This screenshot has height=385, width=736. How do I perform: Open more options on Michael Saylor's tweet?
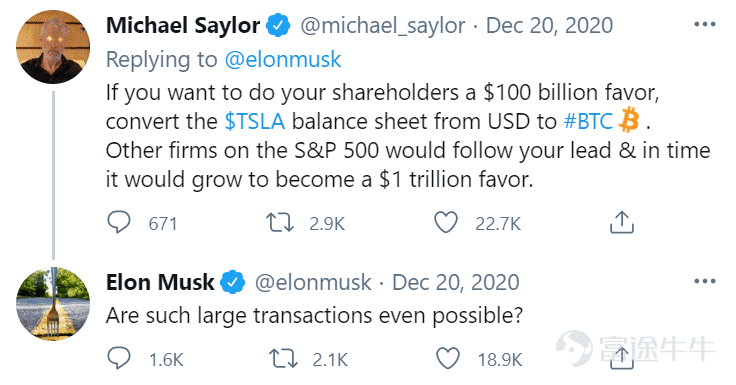coord(705,24)
